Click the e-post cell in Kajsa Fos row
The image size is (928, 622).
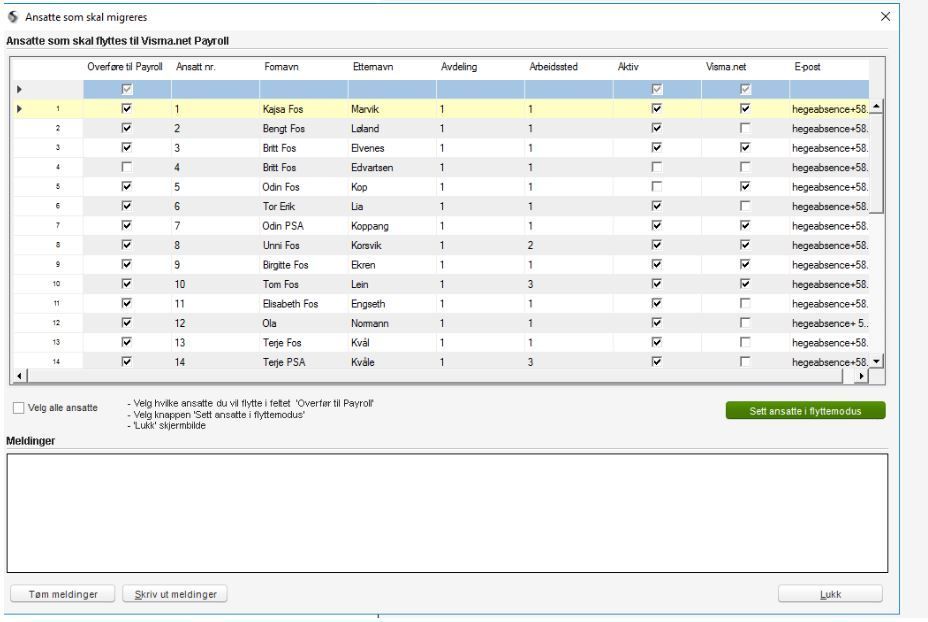point(829,109)
